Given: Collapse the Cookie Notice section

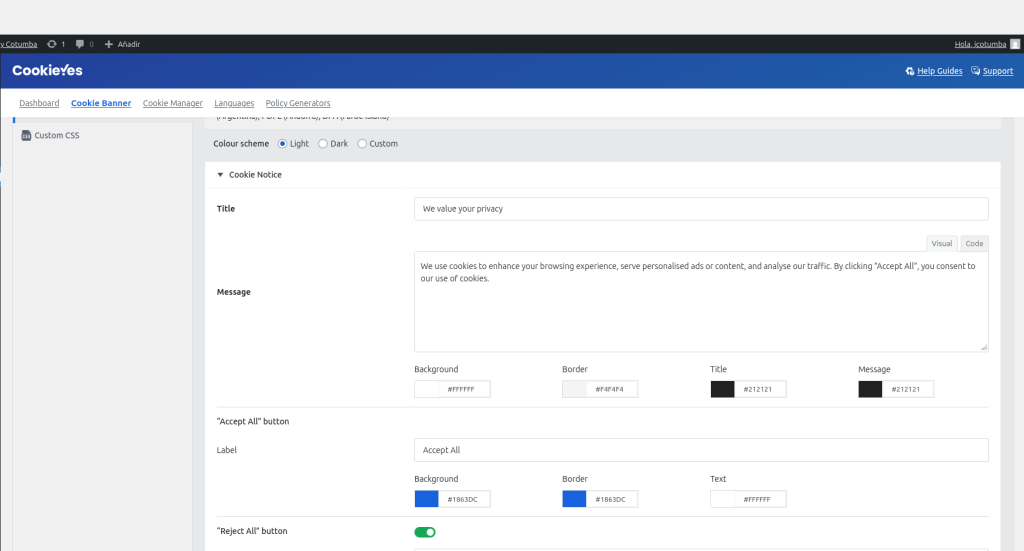Looking at the screenshot, I should [220, 175].
